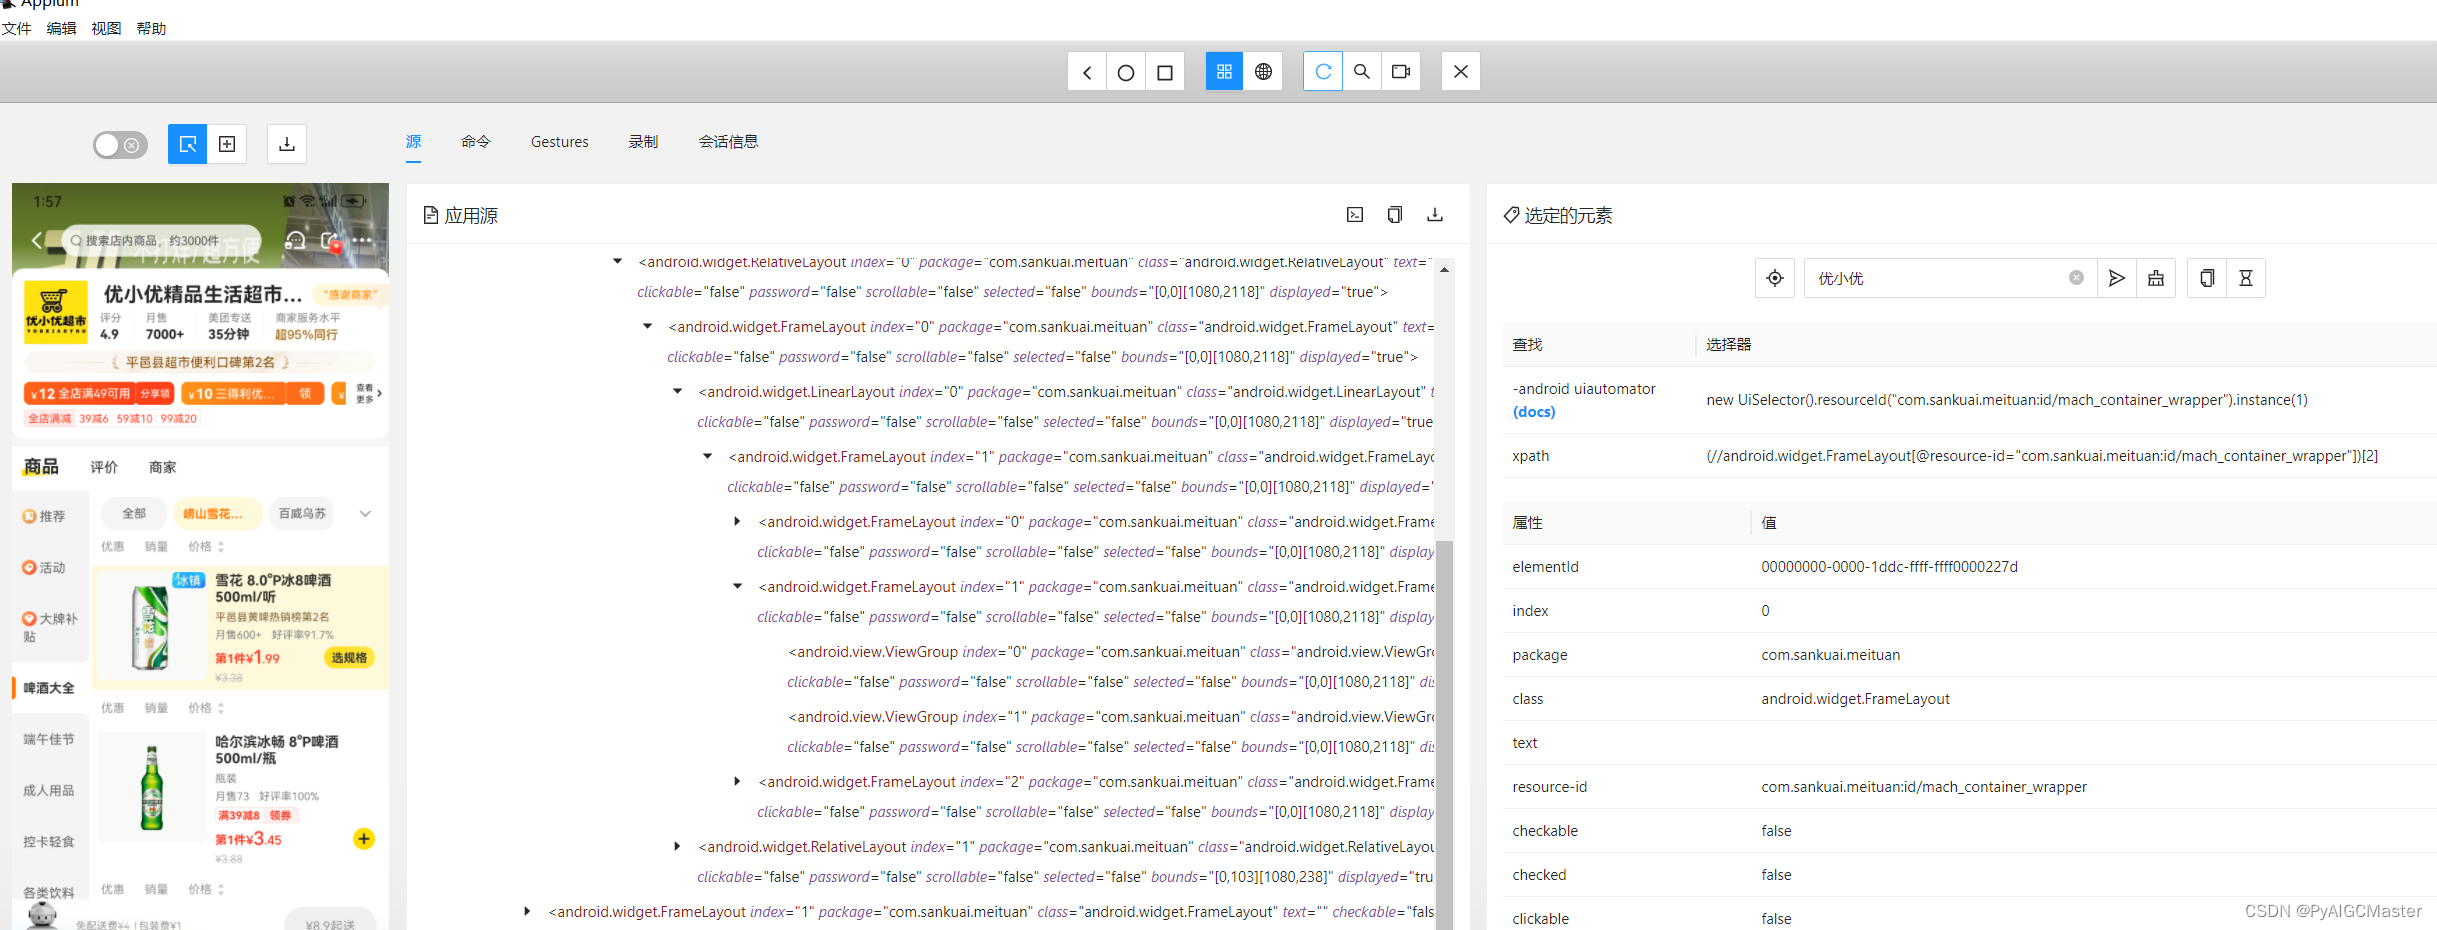Tap the 百威乌苏 filter chip
The image size is (2437, 930).
click(302, 514)
